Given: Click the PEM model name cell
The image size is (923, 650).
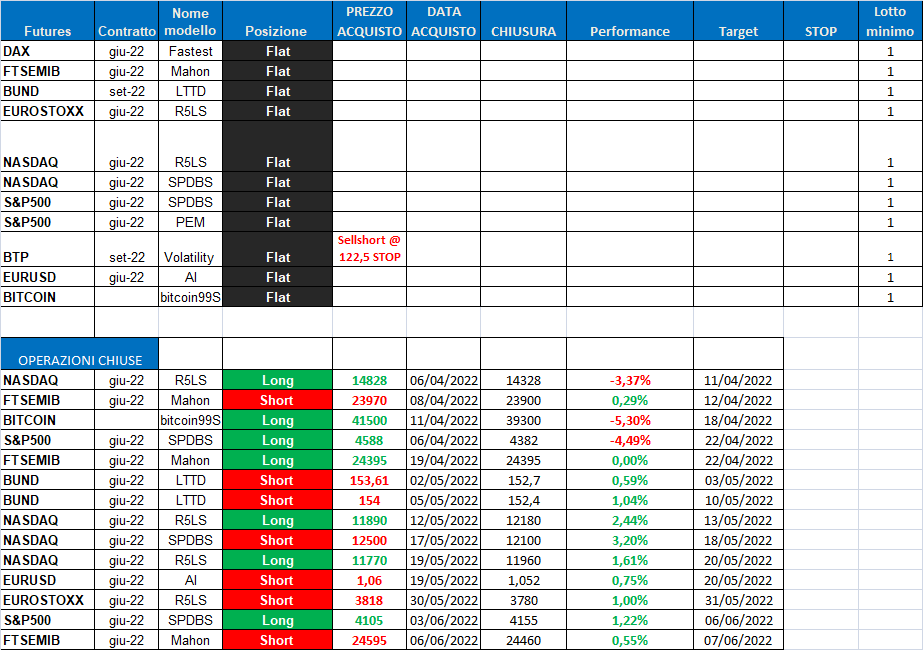Looking at the screenshot, I should point(190,222).
